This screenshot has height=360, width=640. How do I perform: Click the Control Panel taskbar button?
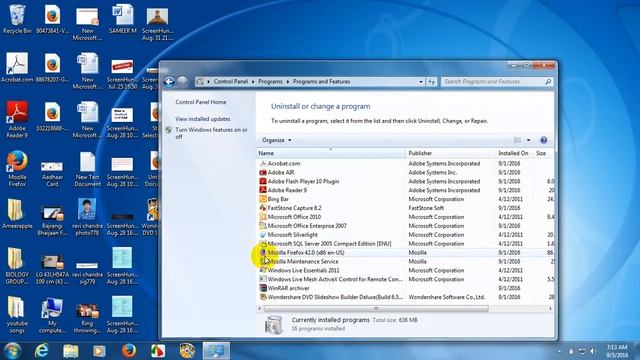pos(216,351)
